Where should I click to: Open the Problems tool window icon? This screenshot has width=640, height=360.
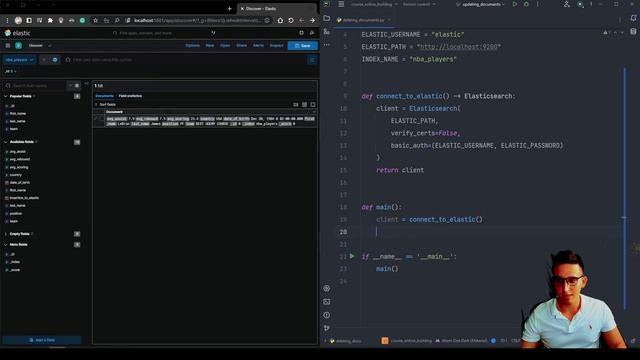pyautogui.click(x=327, y=315)
